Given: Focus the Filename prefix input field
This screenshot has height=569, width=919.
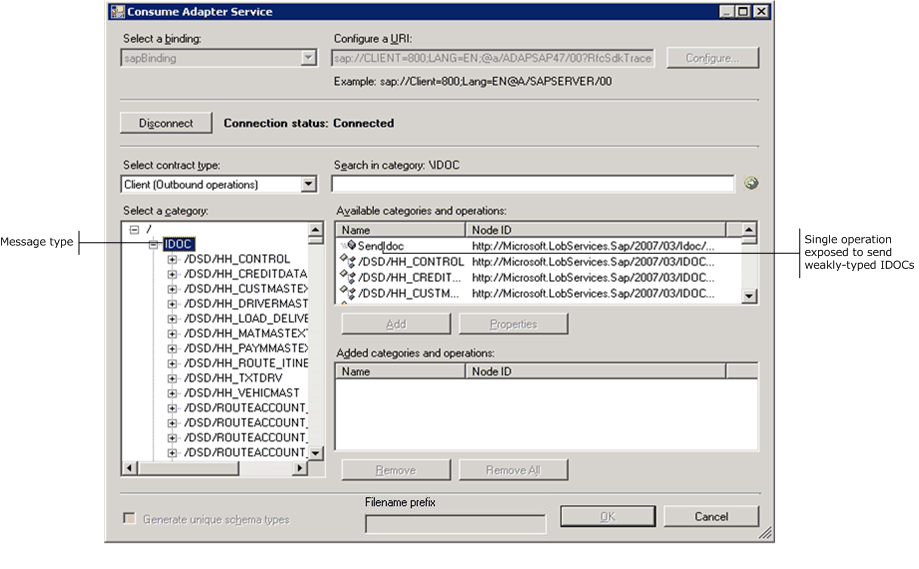Looking at the screenshot, I should click(x=455, y=524).
